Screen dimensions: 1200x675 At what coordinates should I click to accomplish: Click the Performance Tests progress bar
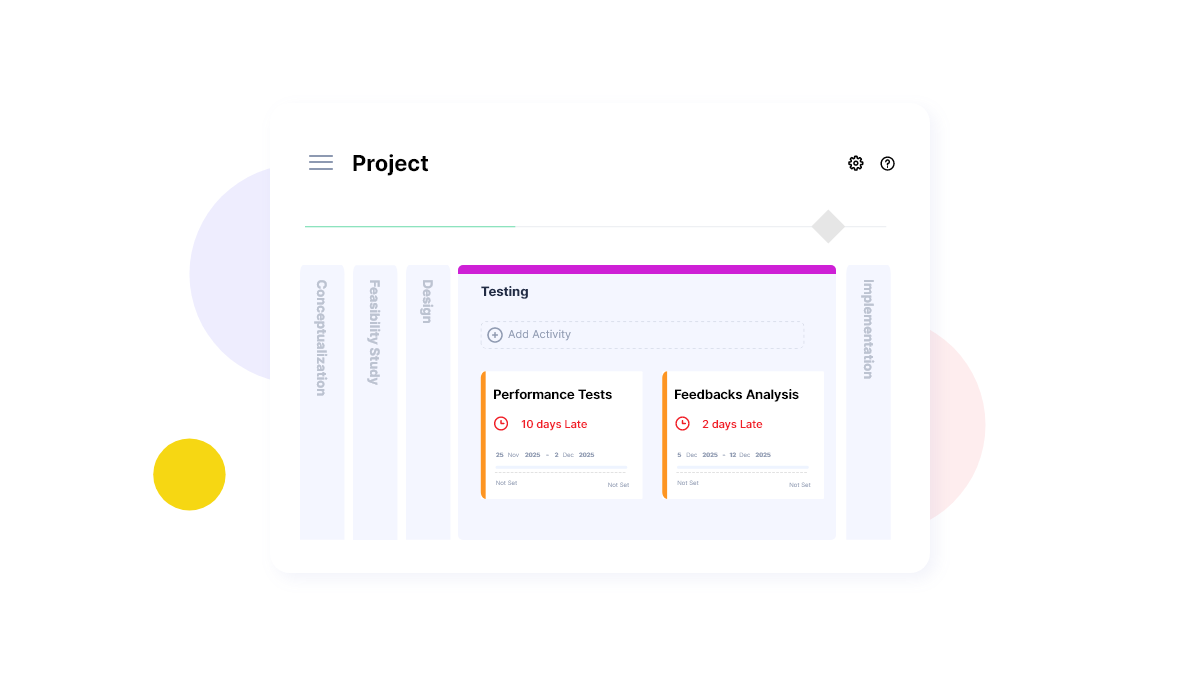tap(561, 467)
